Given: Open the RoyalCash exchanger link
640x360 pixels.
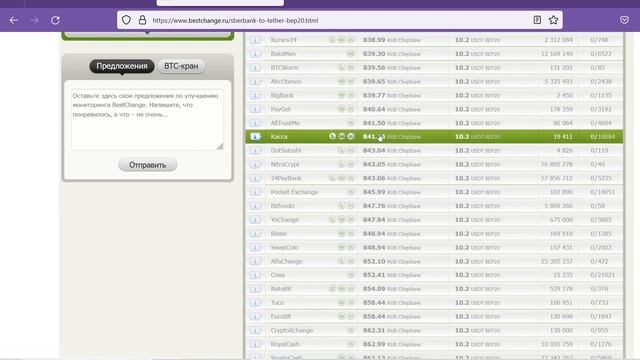Looking at the screenshot, I should click(x=285, y=344).
